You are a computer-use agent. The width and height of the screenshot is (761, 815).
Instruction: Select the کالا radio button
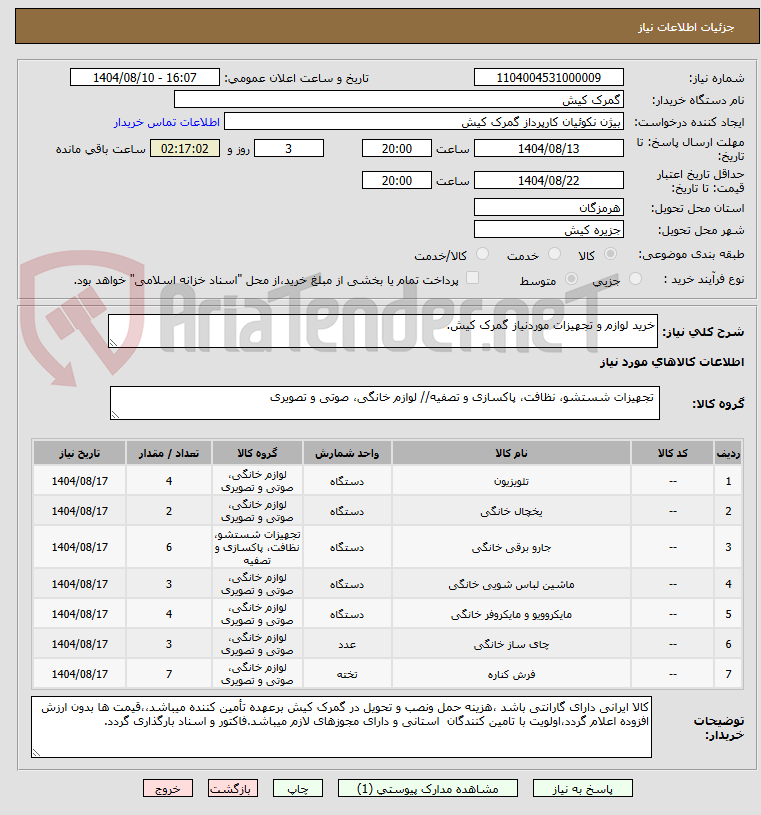[610, 254]
